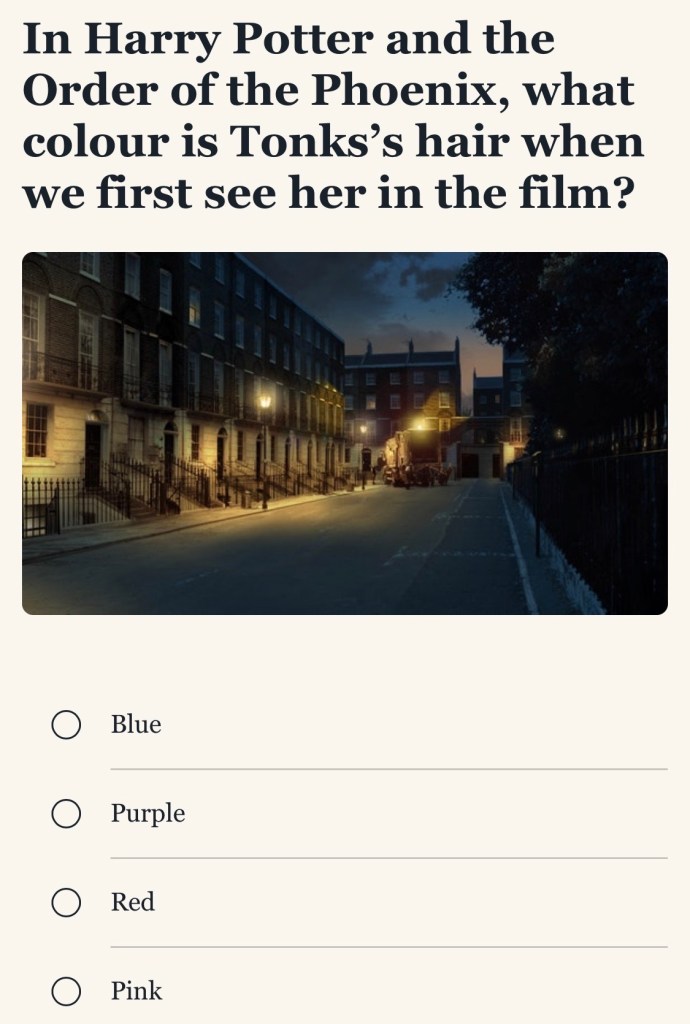Screen dimensions: 690x1024
Task: Tap the 'Red' answer label text
Action: click(x=133, y=903)
